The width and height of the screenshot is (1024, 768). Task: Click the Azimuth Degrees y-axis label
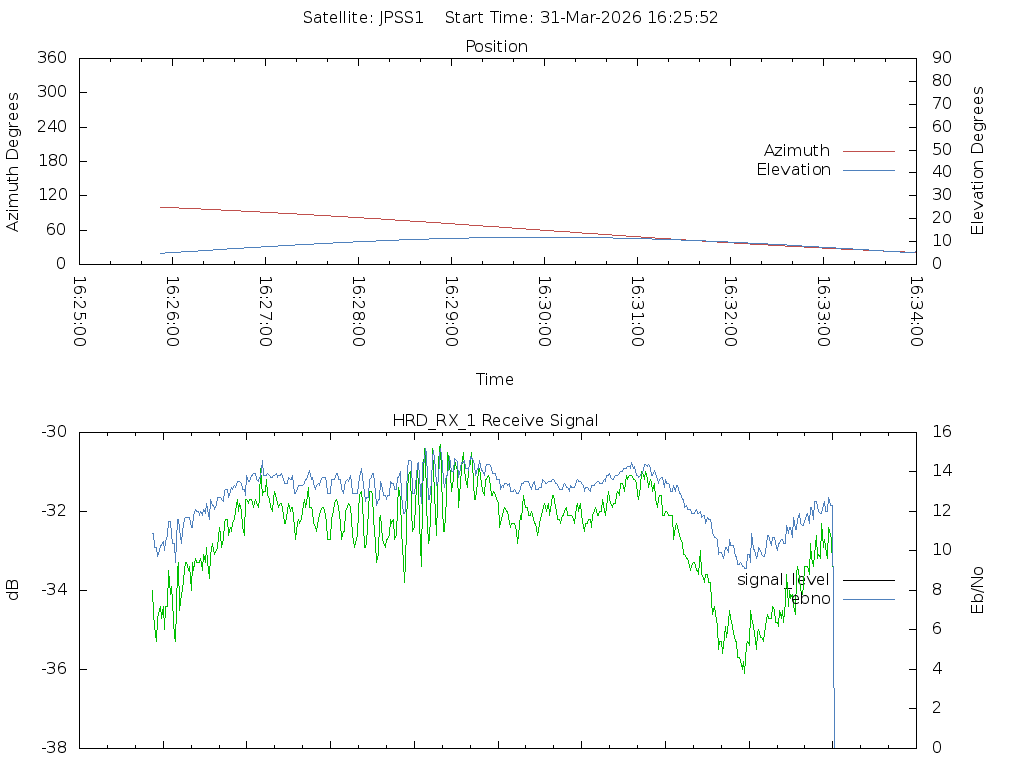coord(13,161)
